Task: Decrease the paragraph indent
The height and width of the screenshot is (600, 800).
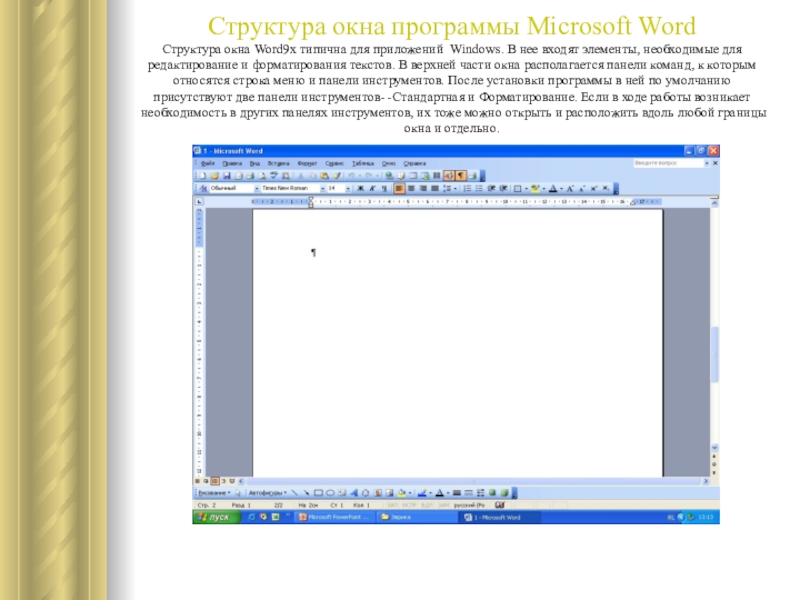Action: [x=491, y=188]
